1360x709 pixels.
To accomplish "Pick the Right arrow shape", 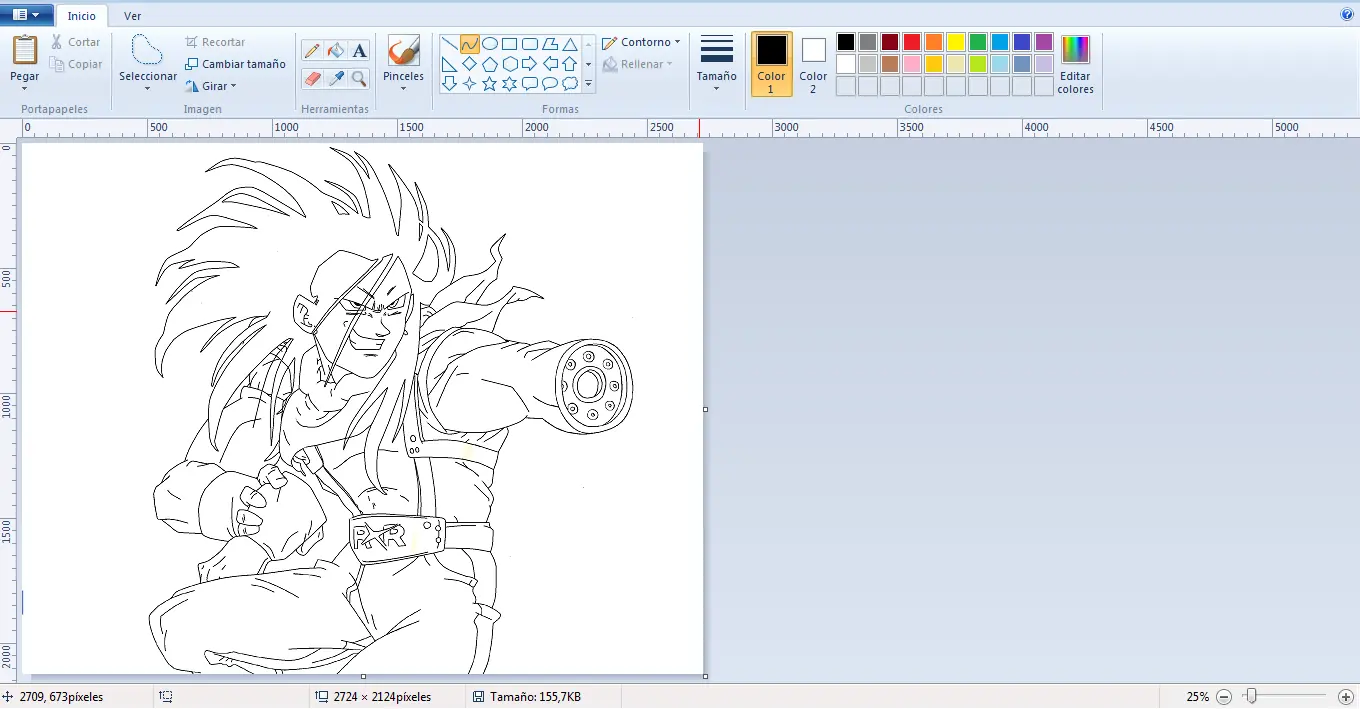I will (530, 64).
